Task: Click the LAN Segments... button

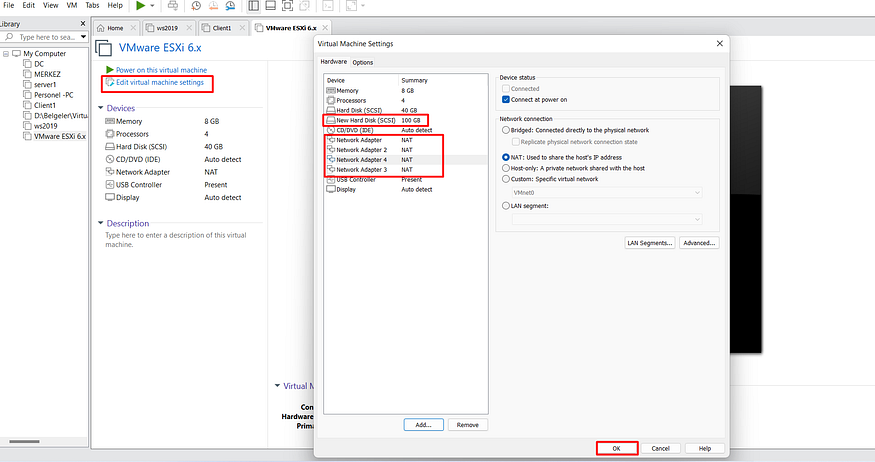Action: (650, 243)
